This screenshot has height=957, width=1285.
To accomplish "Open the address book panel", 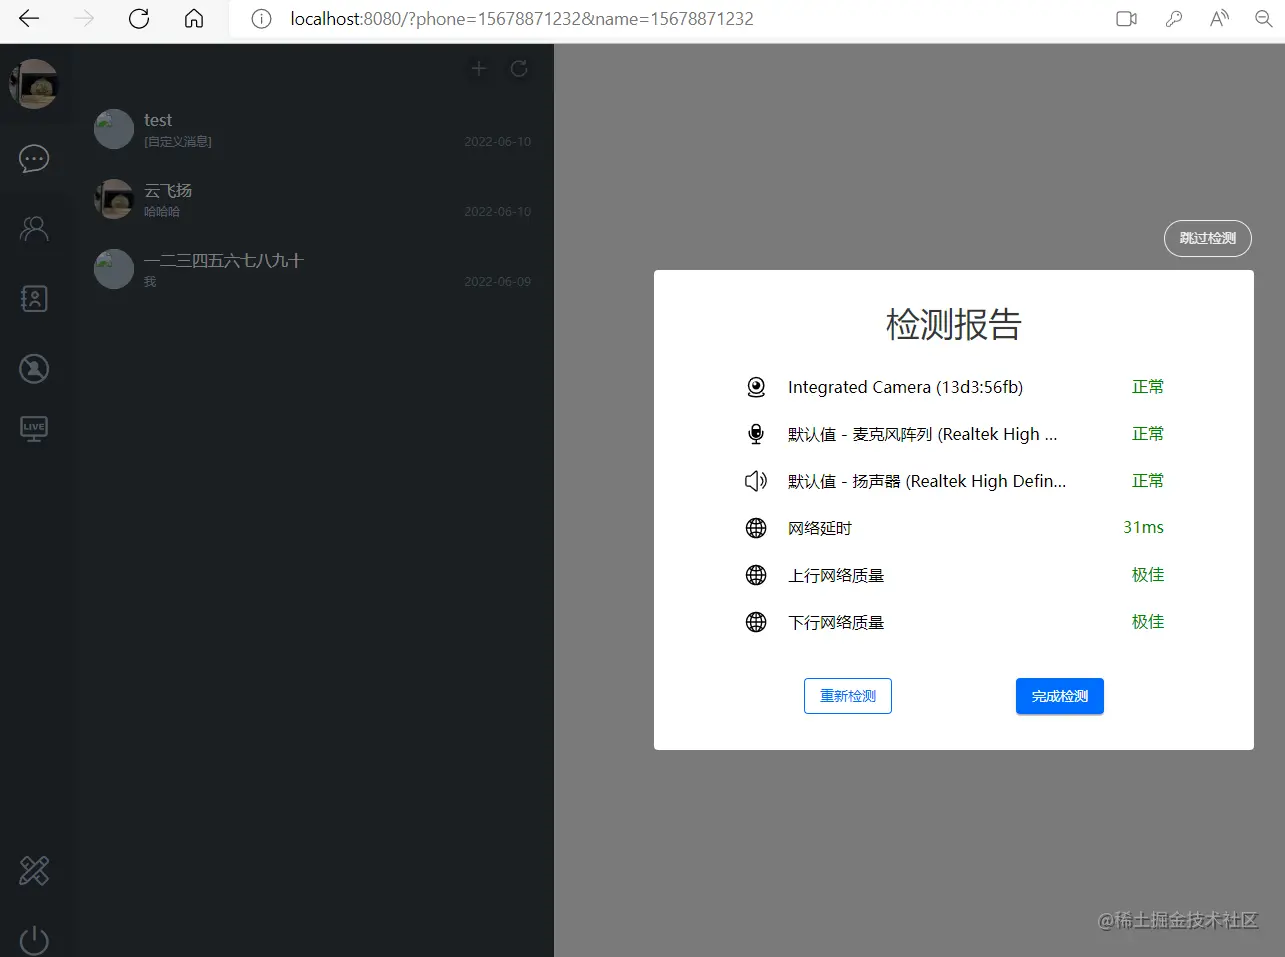I will [33, 298].
